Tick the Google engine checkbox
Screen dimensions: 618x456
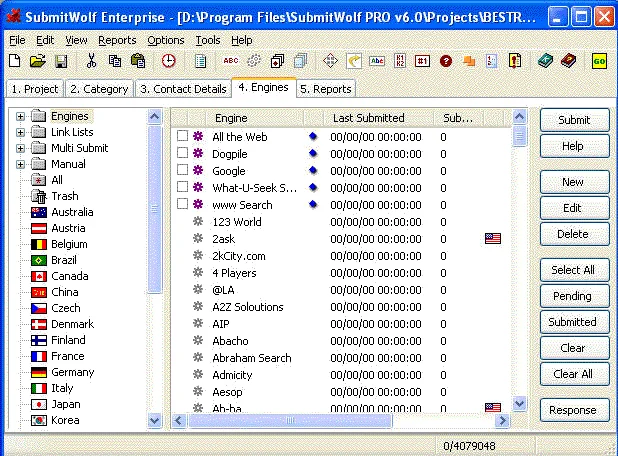[x=182, y=170]
